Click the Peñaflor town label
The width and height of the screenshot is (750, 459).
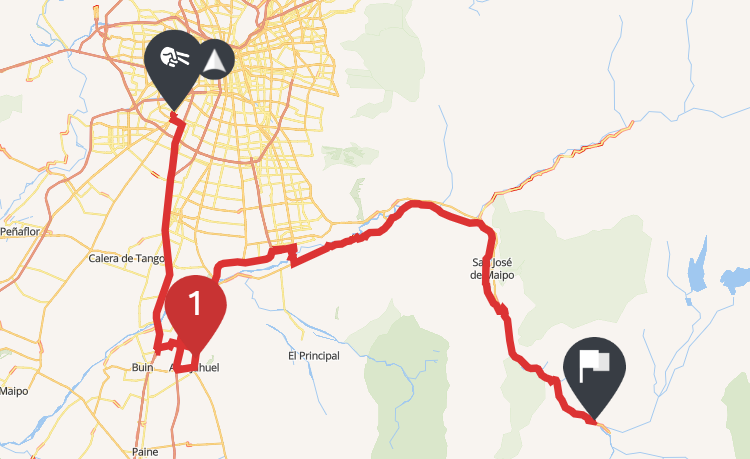click(x=20, y=232)
